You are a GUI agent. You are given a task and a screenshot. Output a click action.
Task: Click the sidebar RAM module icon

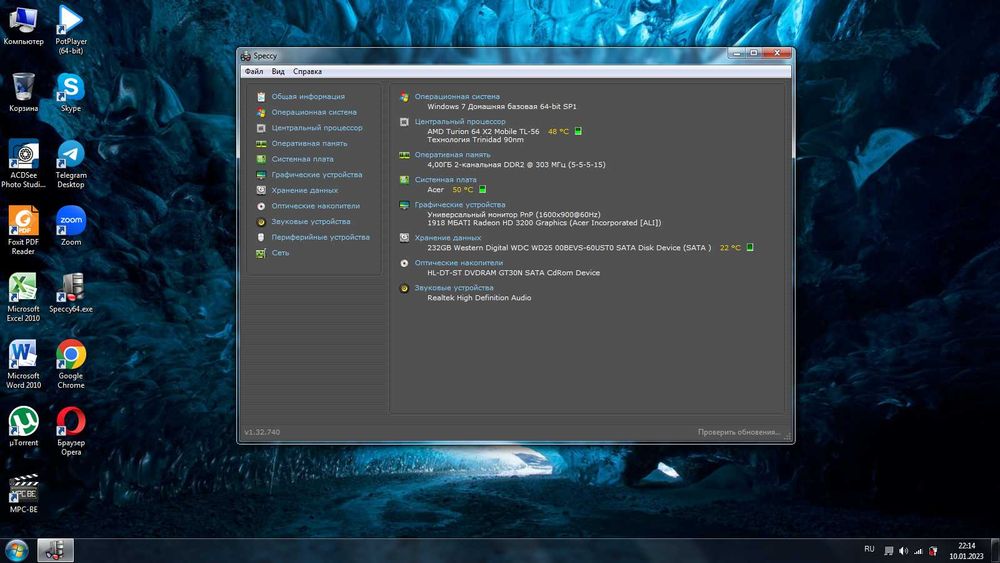point(261,143)
